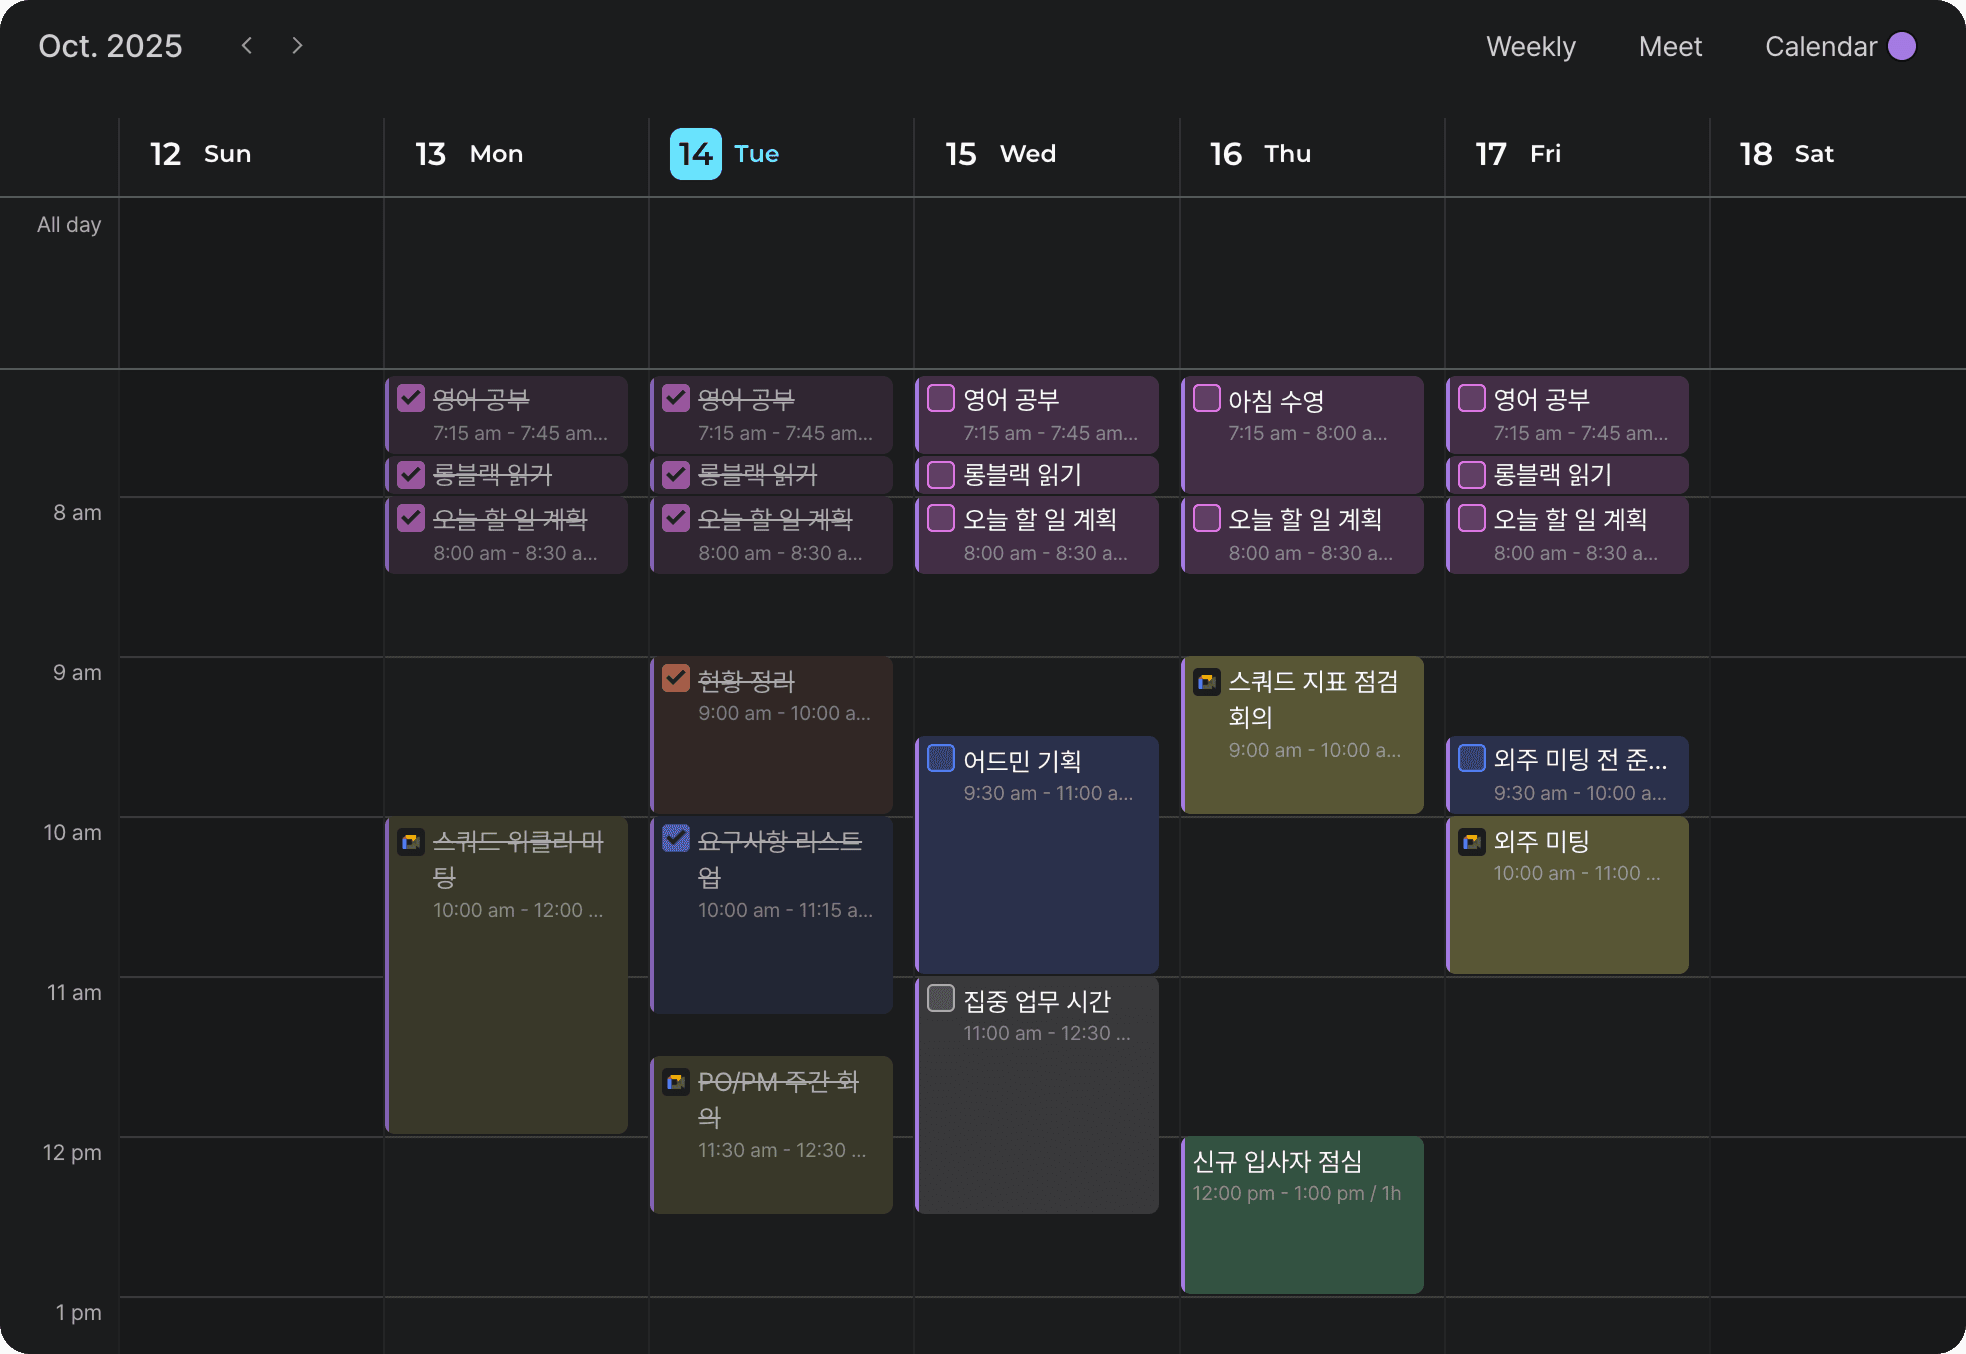Check Thursday's 아침 수영 checkbox
Image resolution: width=1966 pixels, height=1354 pixels.
click(x=1206, y=399)
